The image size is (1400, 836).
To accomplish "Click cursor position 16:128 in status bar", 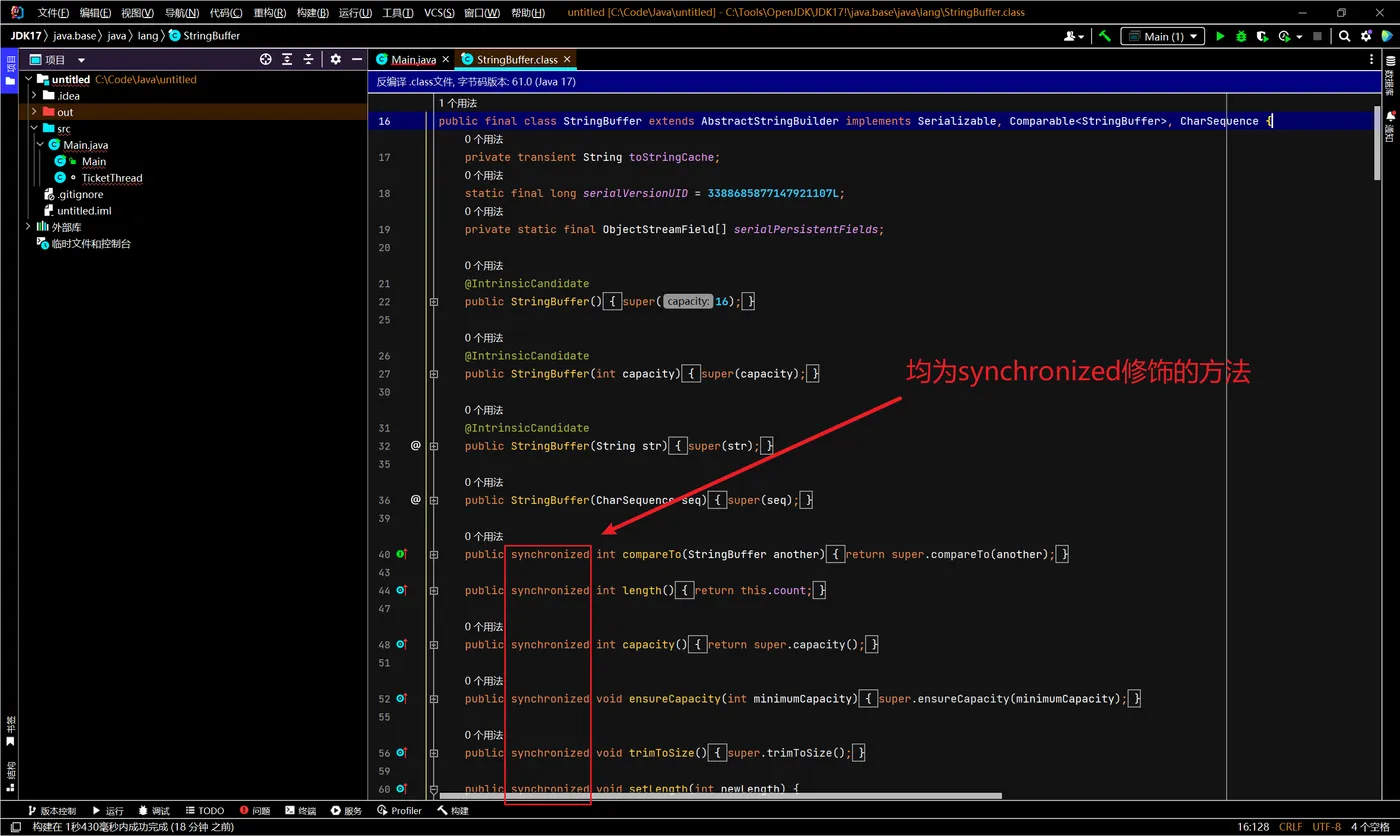I will tap(1252, 827).
